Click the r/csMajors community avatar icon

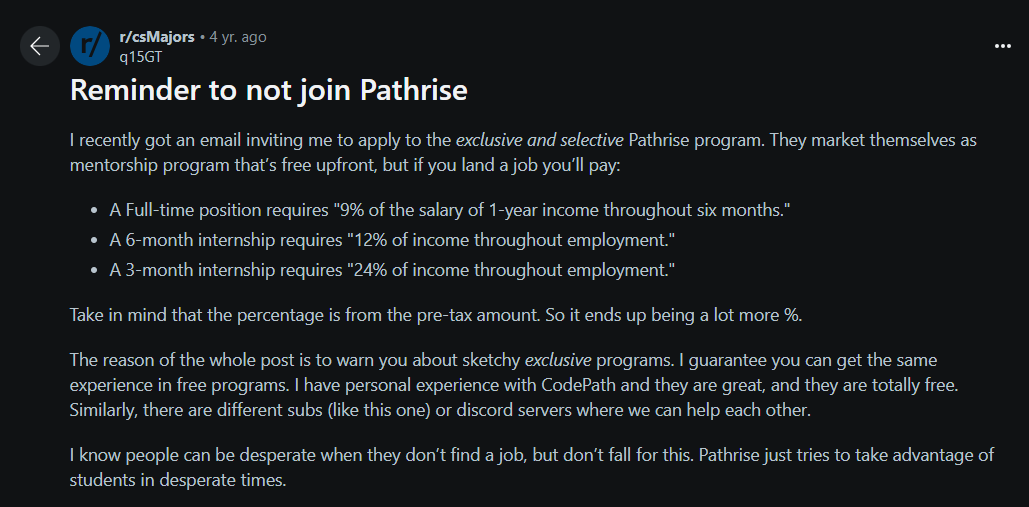point(89,47)
